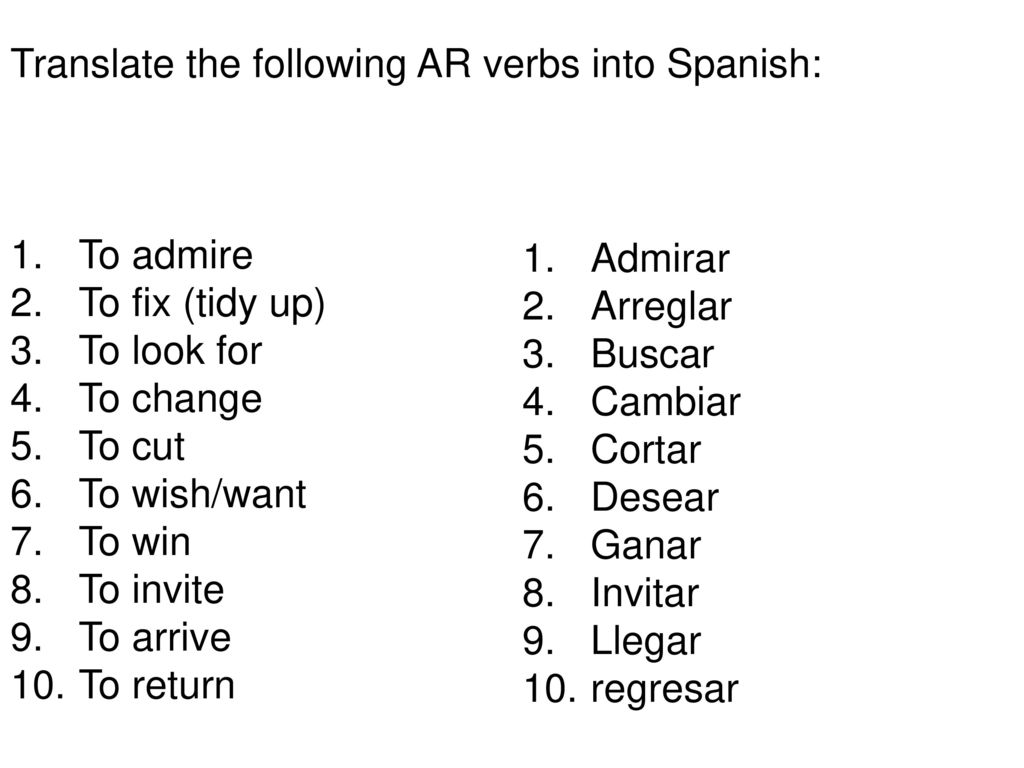Select the word 'Cortar'

[646, 450]
